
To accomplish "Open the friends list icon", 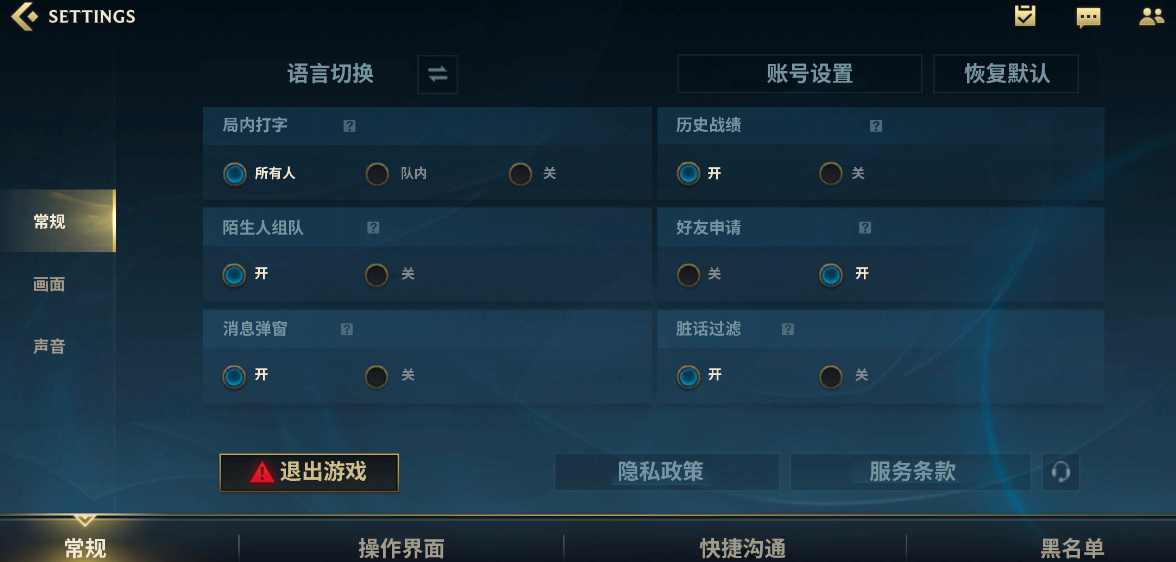I will pos(1151,17).
